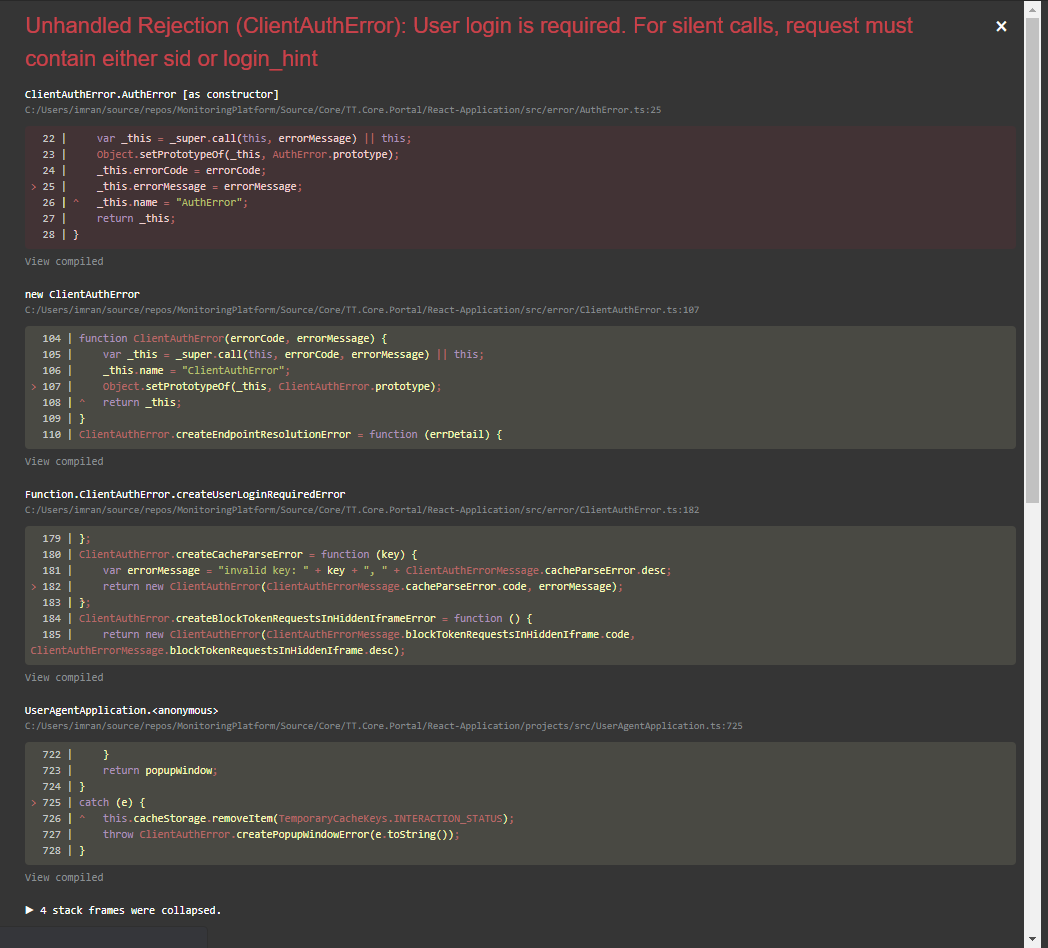The width and height of the screenshot is (1048, 948).
Task: Click line 24 '_this.errorCode = errorCode'
Action: point(181,170)
